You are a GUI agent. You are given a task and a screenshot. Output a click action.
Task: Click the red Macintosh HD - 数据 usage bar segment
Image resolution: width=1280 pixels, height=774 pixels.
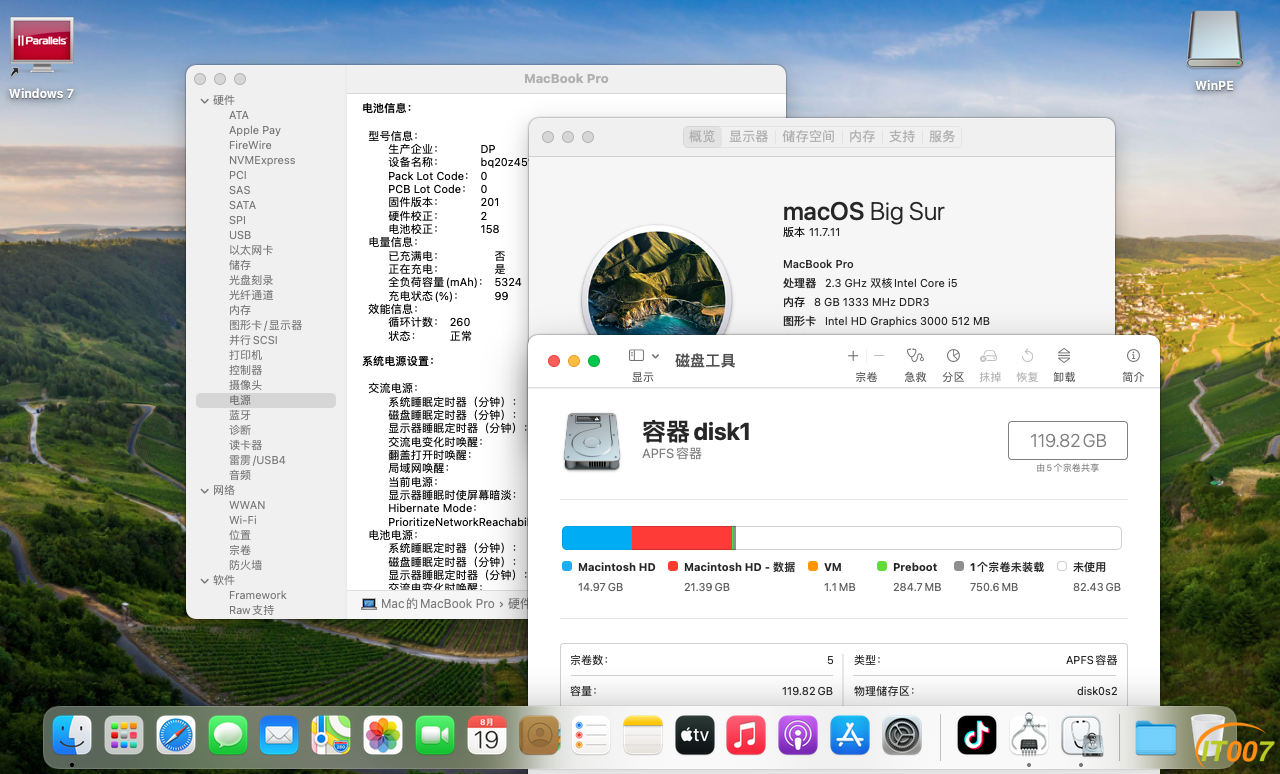682,538
